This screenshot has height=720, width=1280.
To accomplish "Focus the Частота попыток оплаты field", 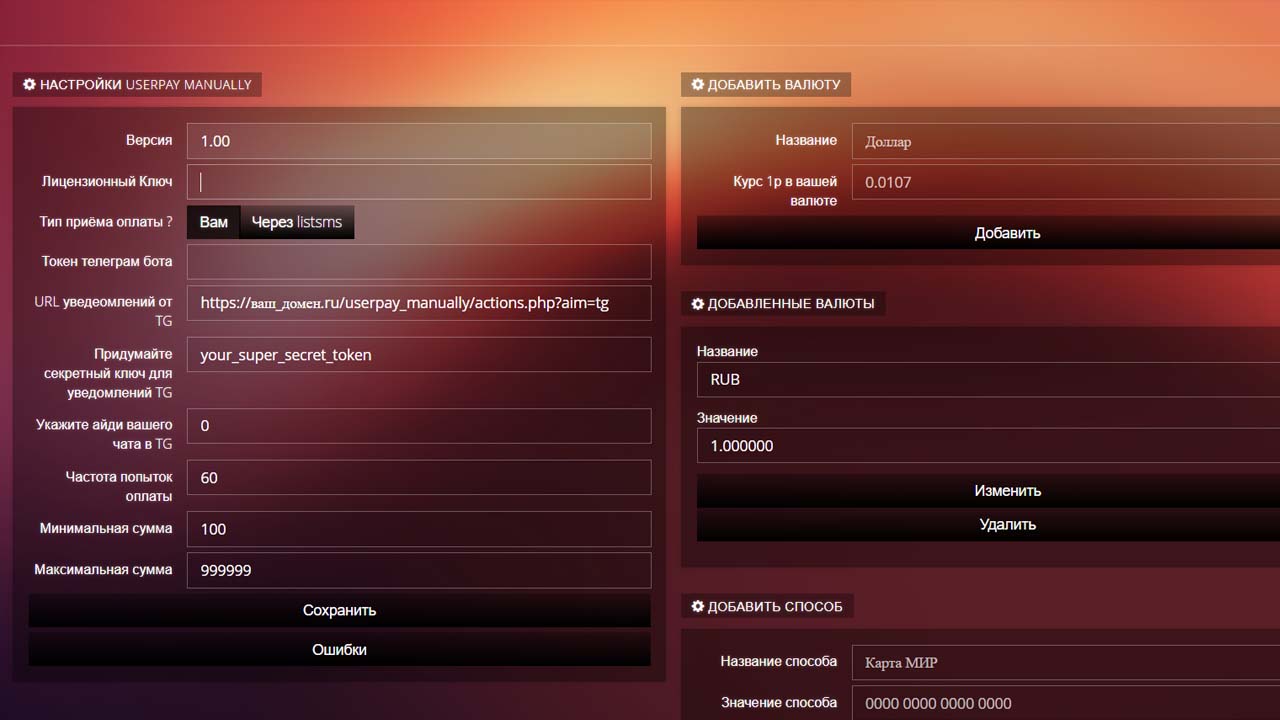I will (419, 478).
